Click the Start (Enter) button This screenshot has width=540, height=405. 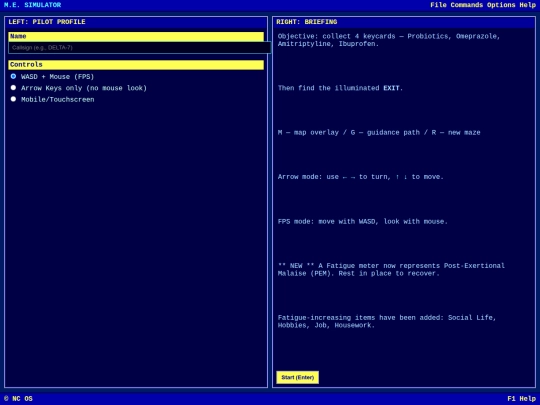[x=298, y=377]
